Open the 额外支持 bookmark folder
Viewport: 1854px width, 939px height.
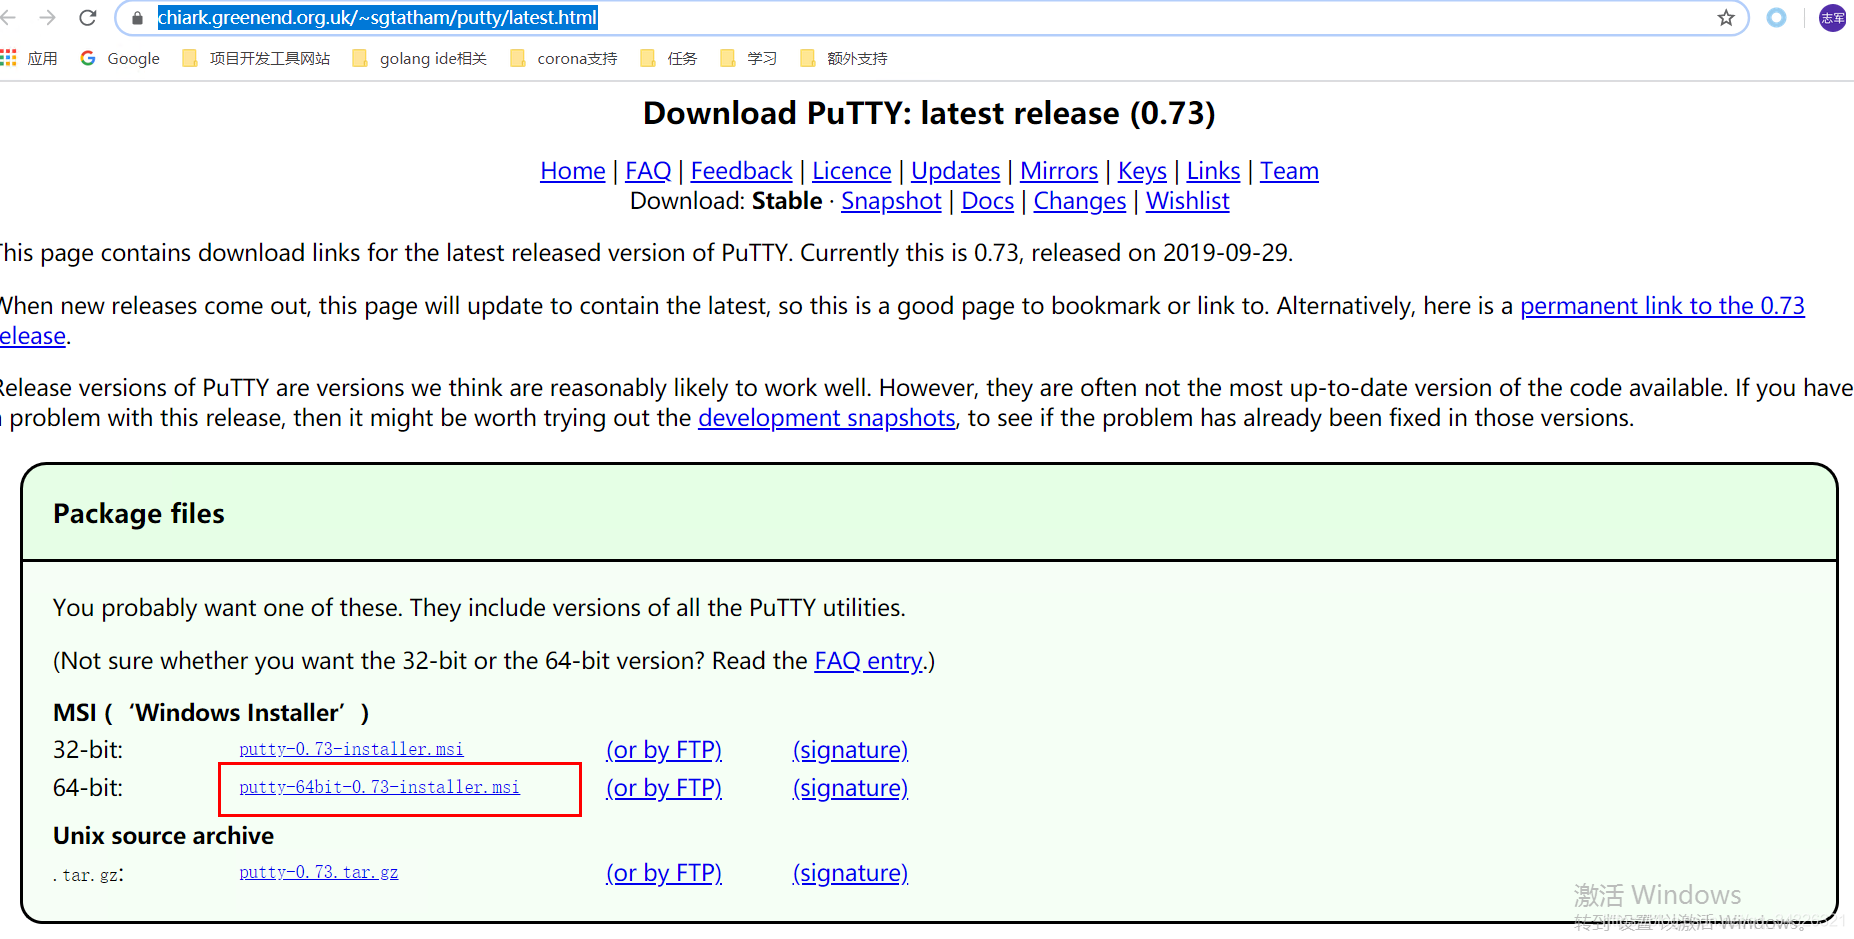(x=844, y=58)
